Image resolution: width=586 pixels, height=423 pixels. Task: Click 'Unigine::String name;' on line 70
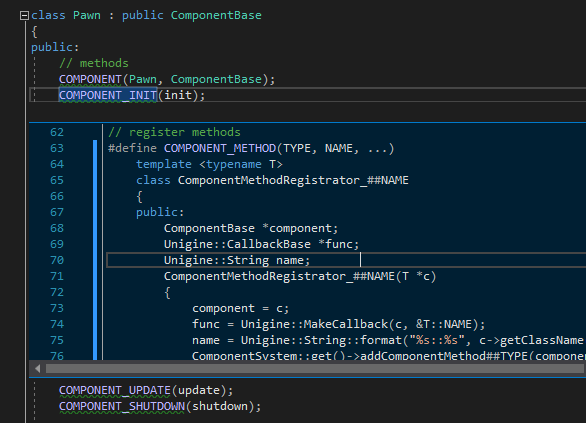tap(237, 260)
